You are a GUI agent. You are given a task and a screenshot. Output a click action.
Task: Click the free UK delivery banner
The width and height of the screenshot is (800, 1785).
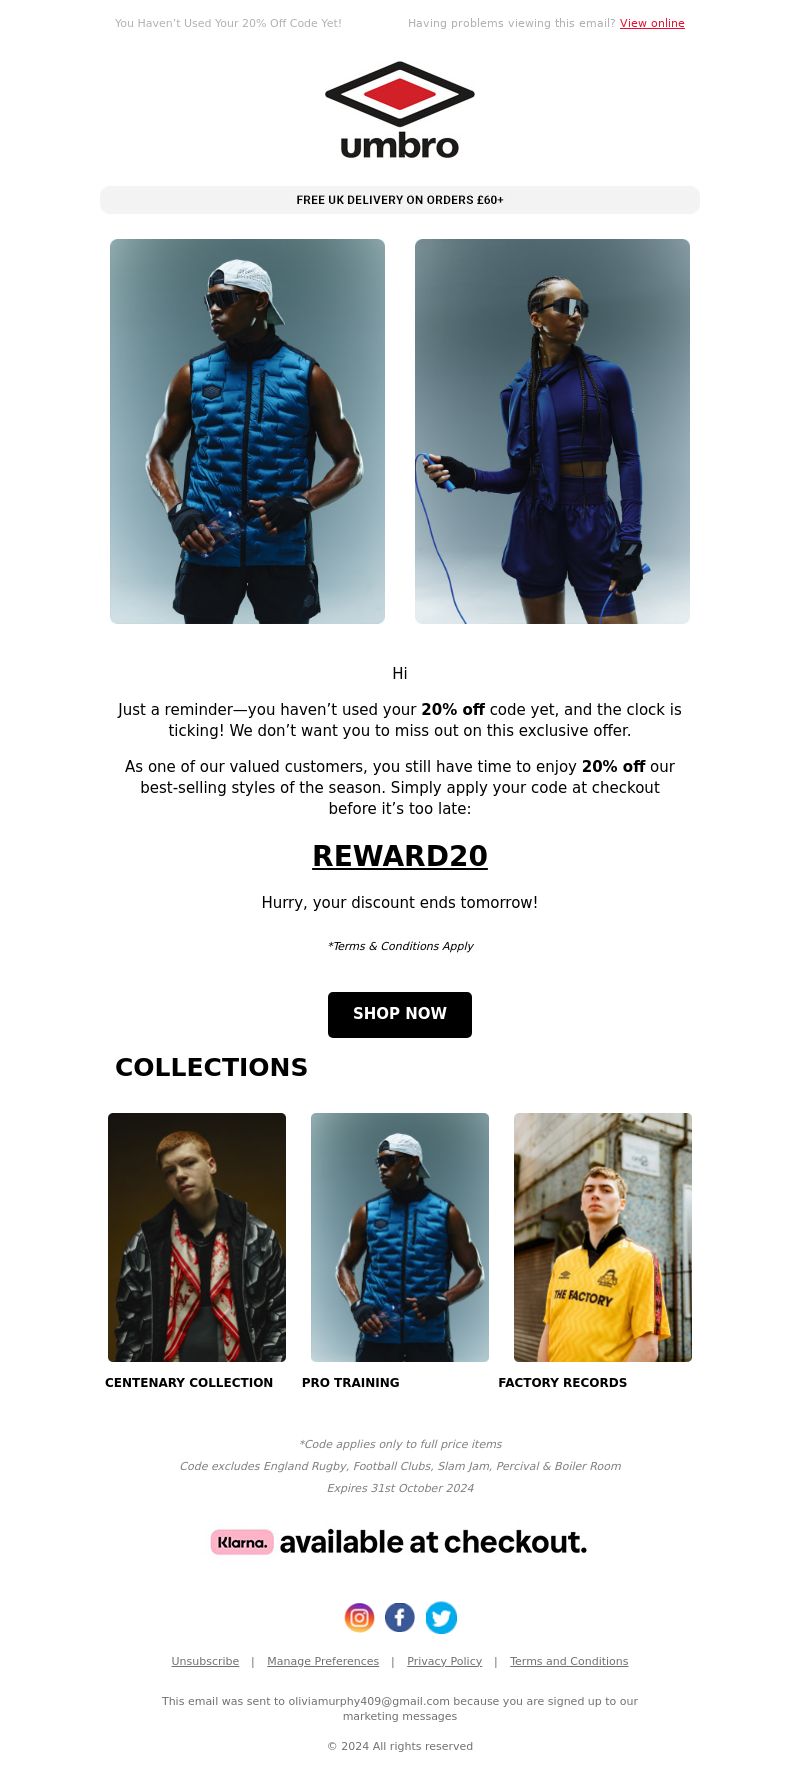click(400, 200)
